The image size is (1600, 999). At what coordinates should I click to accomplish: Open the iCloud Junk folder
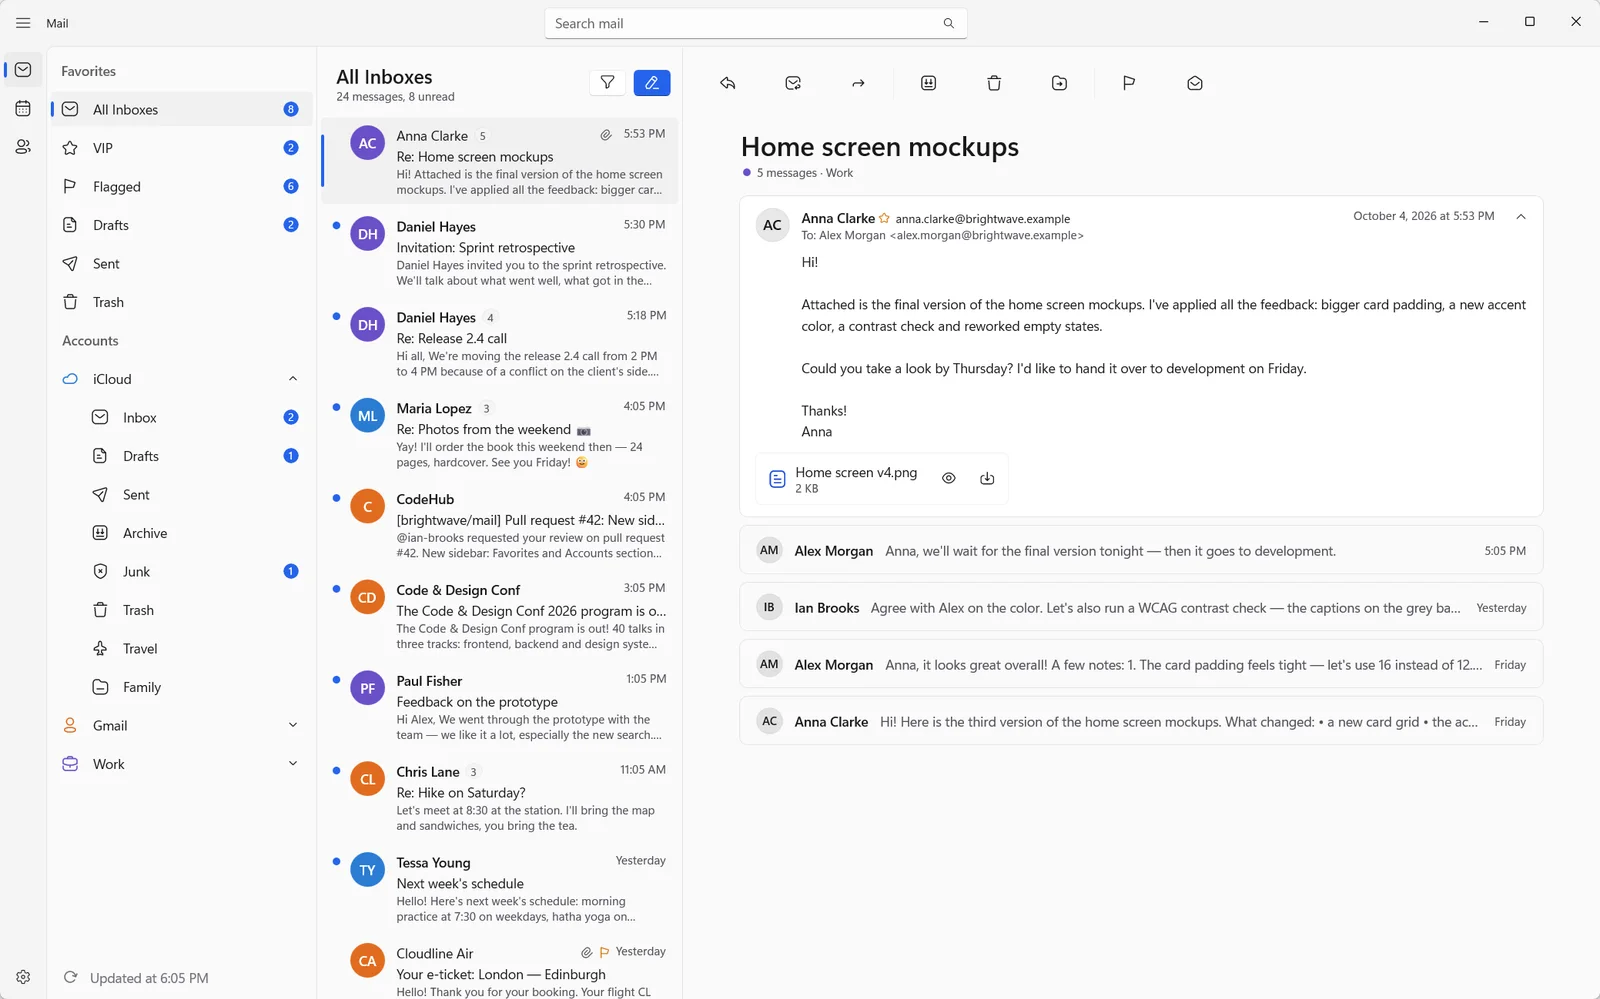(181, 572)
